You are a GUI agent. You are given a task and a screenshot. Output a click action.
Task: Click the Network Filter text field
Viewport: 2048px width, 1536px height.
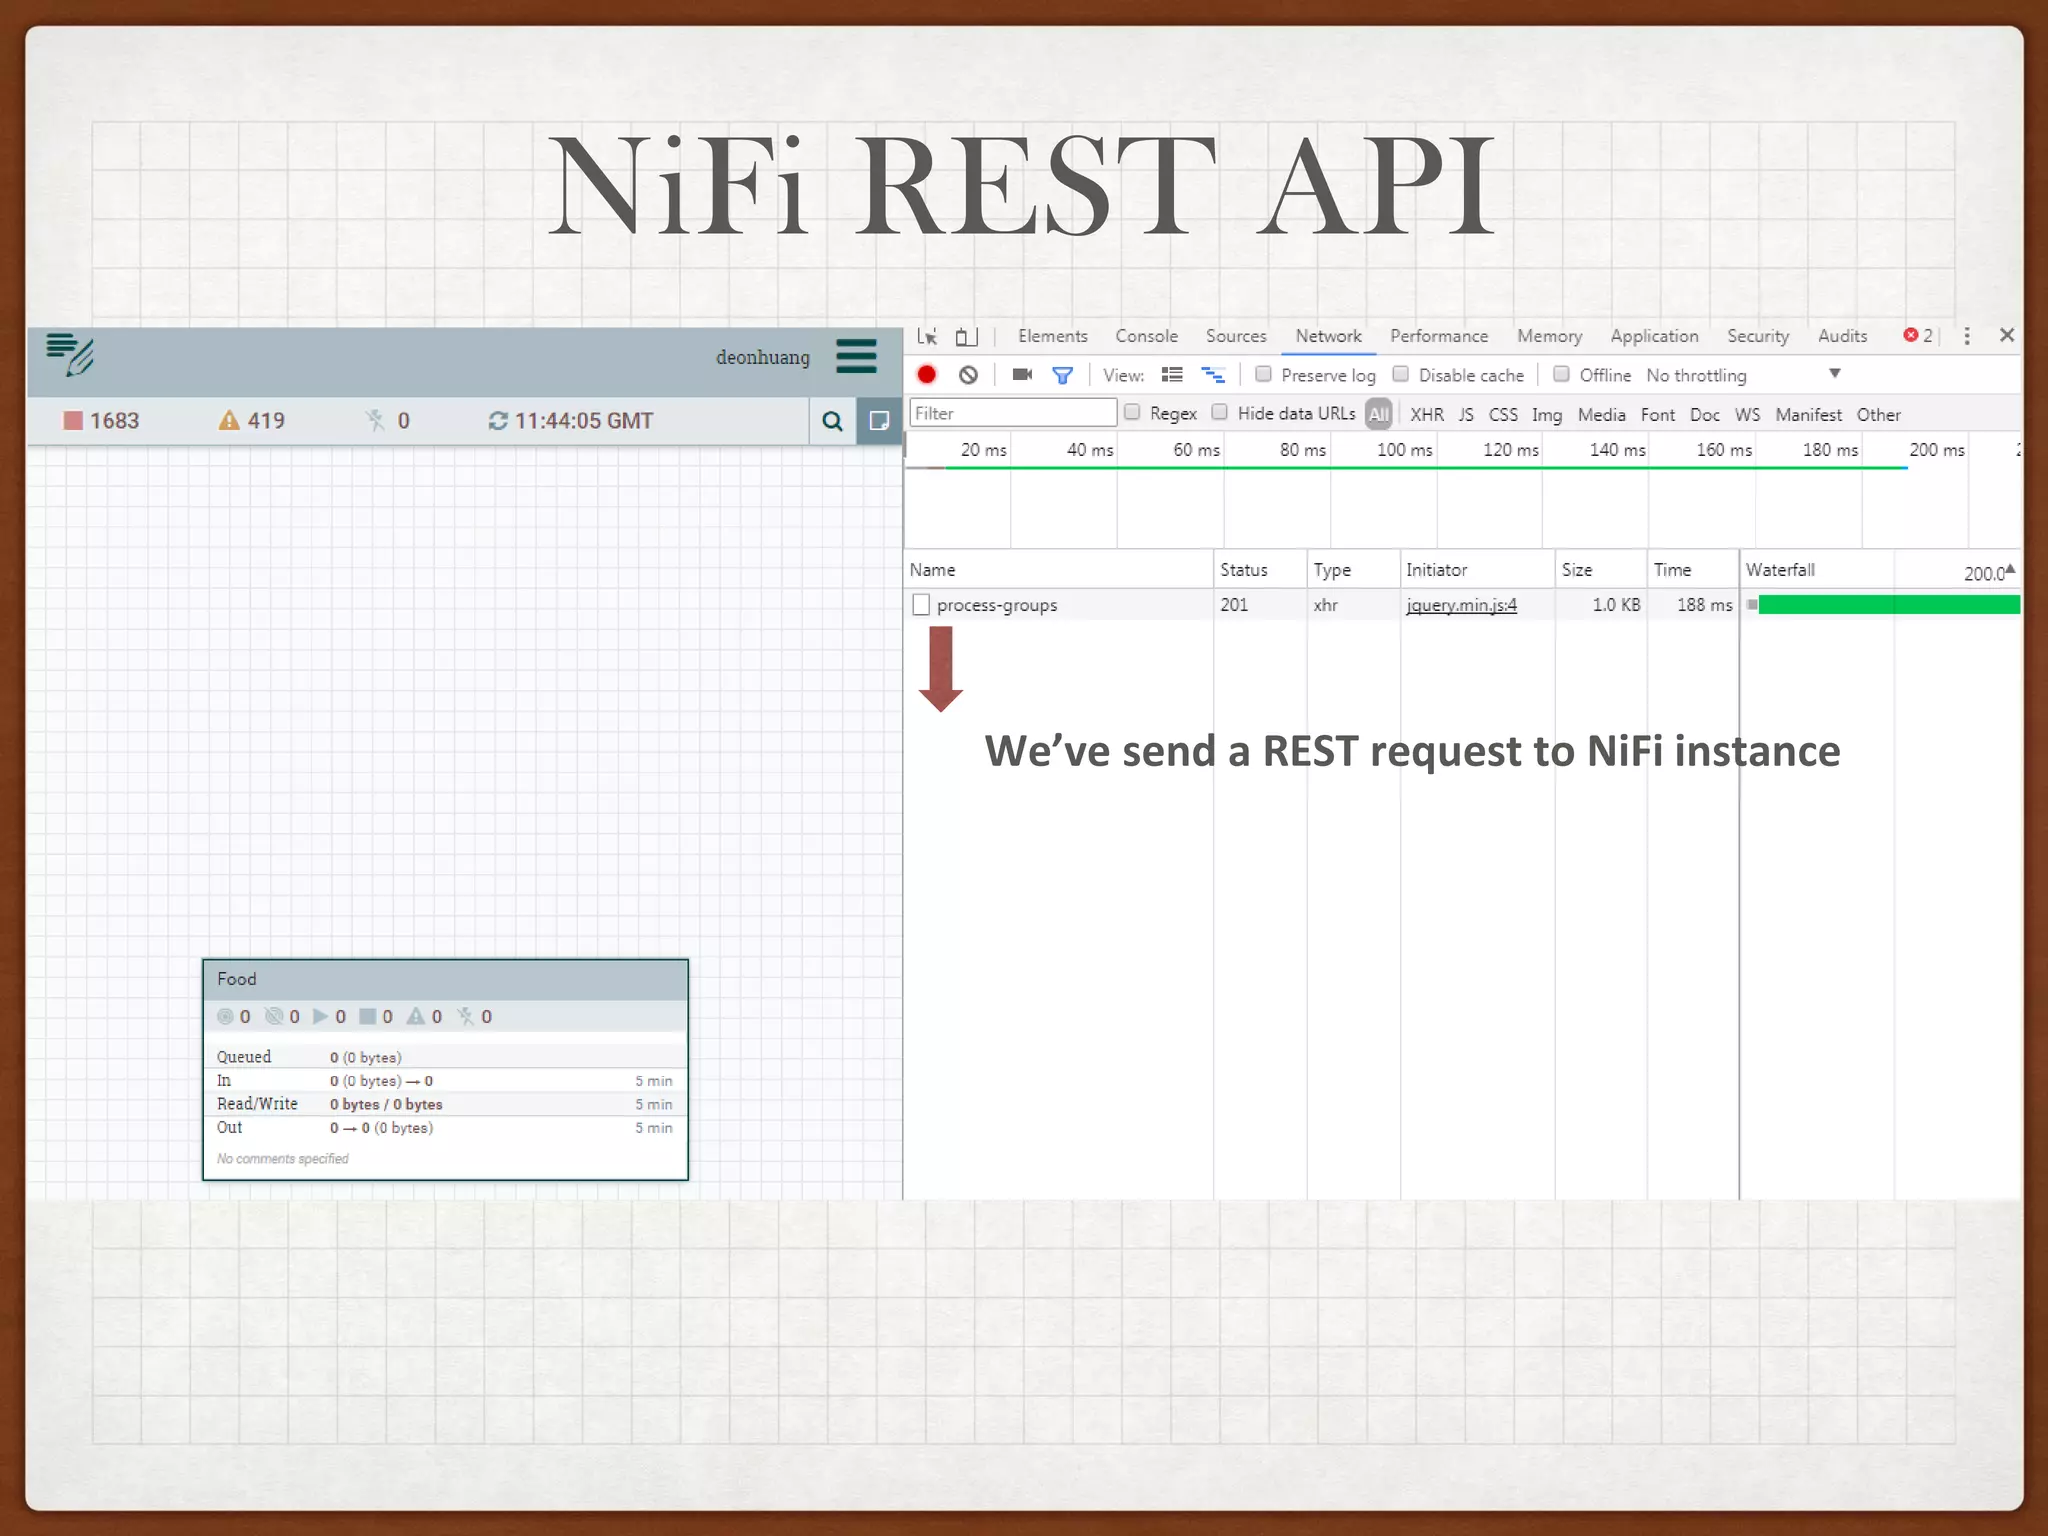pyautogui.click(x=1013, y=413)
